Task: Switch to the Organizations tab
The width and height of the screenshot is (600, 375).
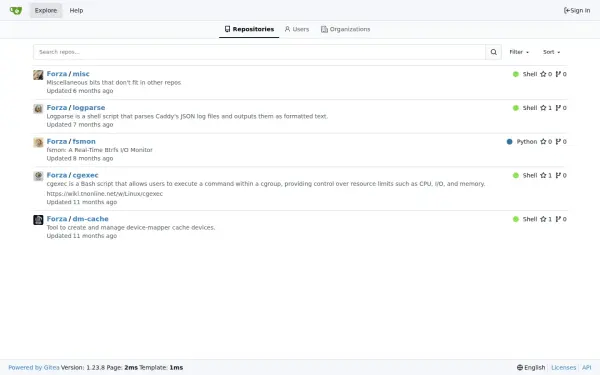Action: click(346, 29)
